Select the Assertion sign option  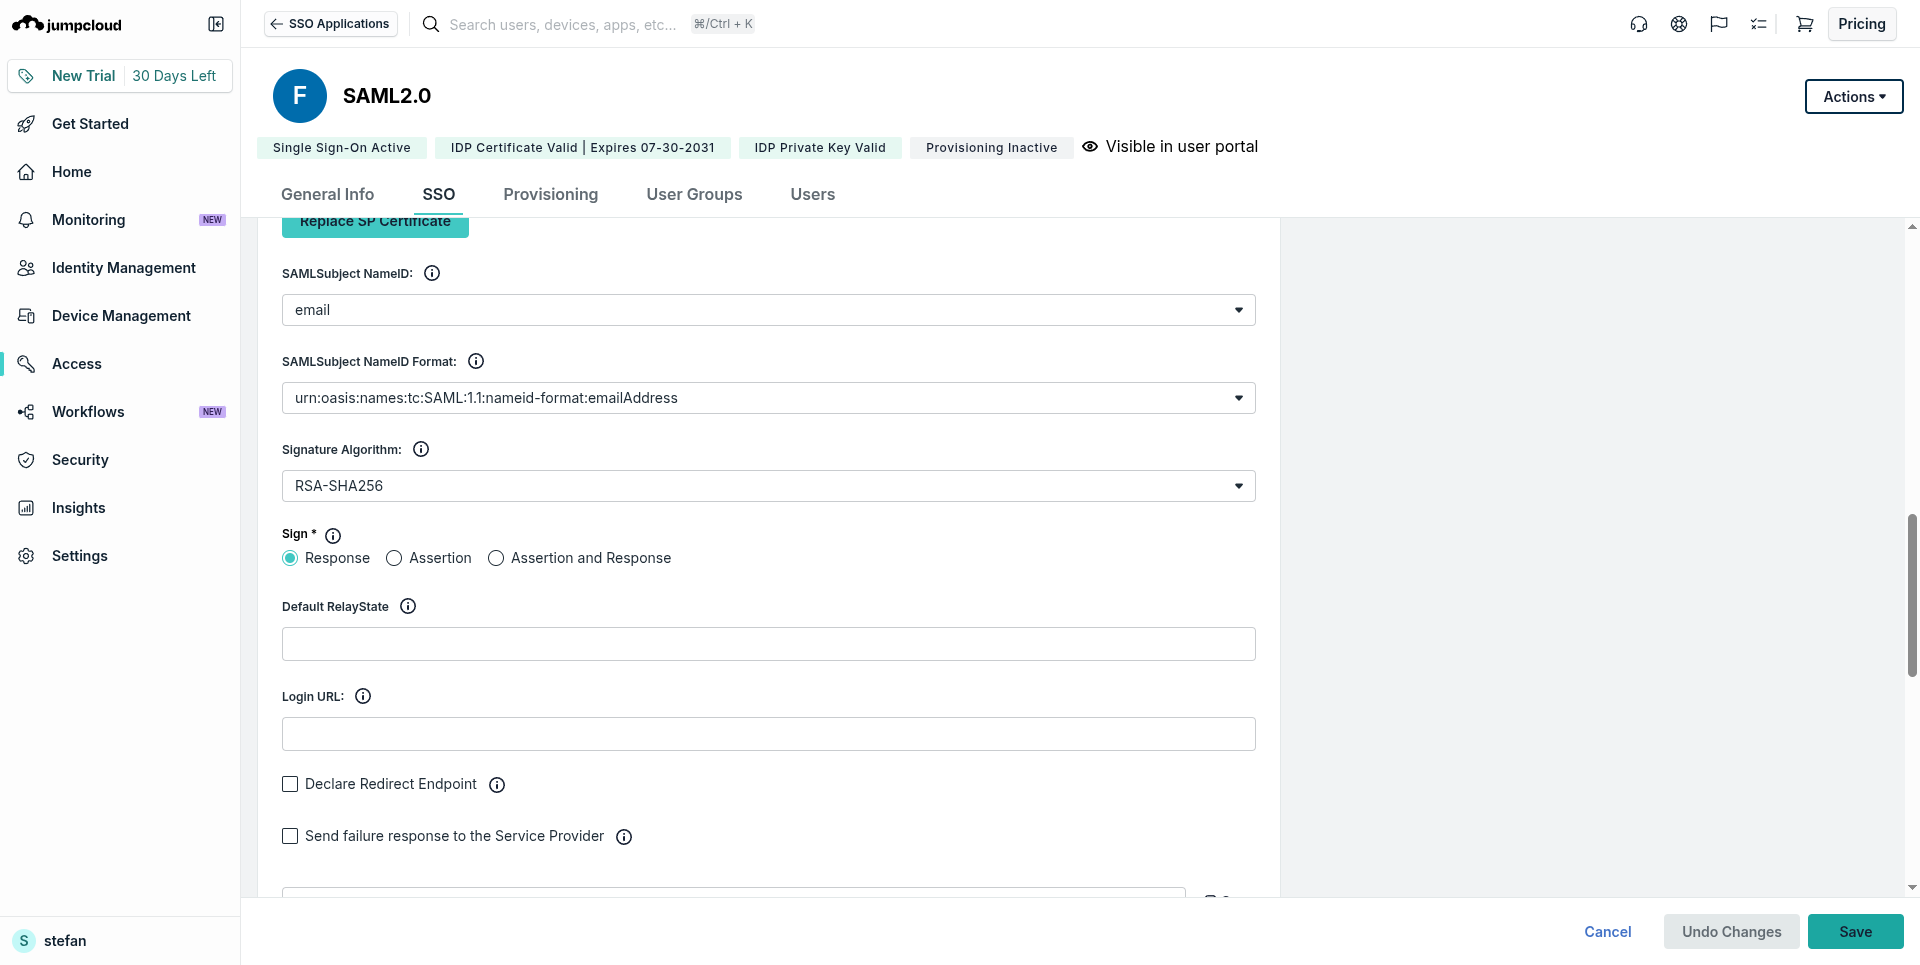[x=394, y=558]
